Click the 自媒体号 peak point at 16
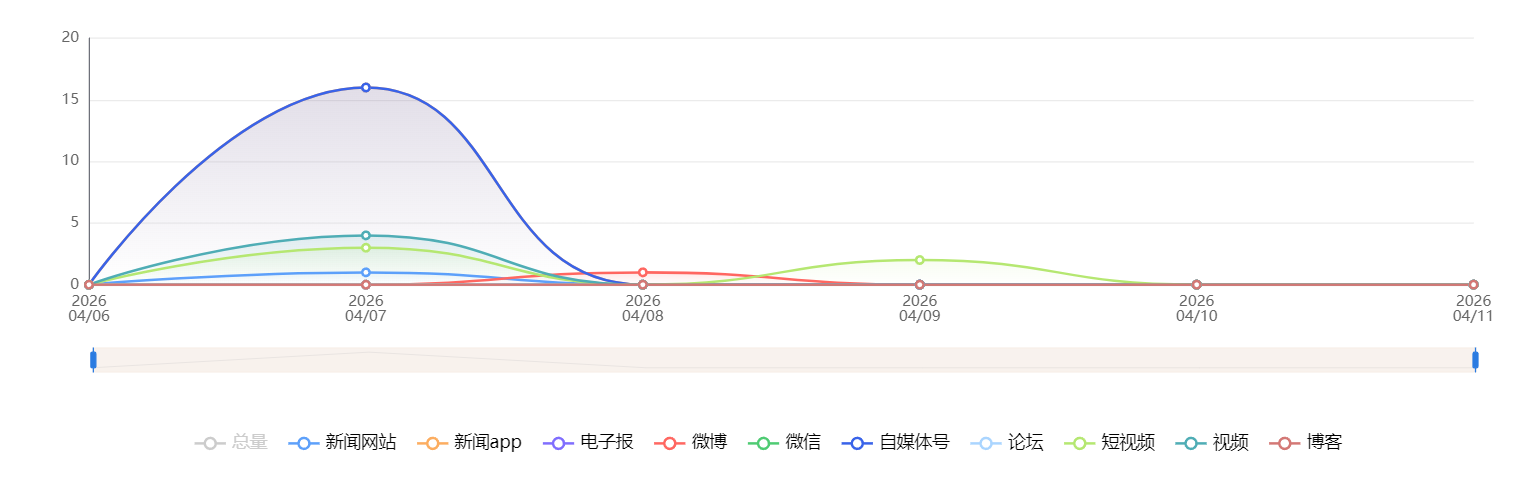This screenshot has height=477, width=1535. pos(366,88)
